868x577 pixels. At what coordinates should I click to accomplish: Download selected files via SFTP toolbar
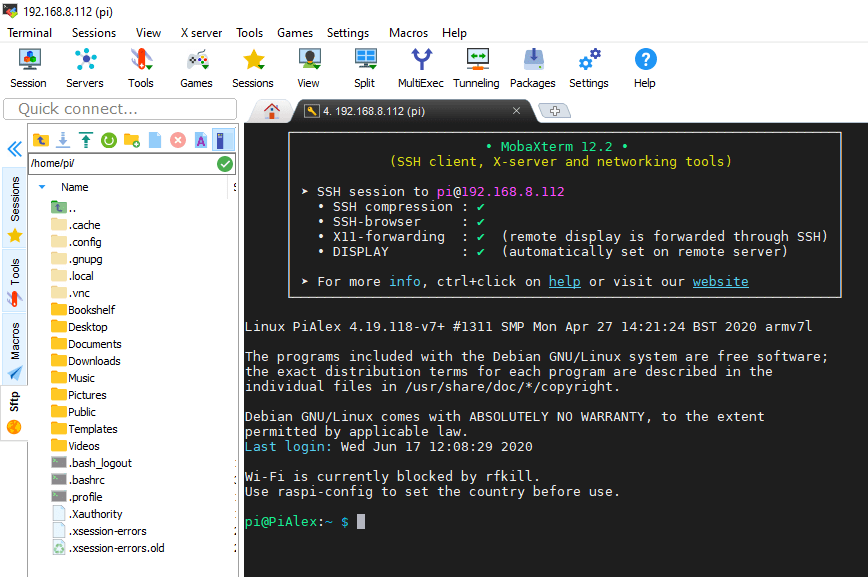tap(63, 140)
